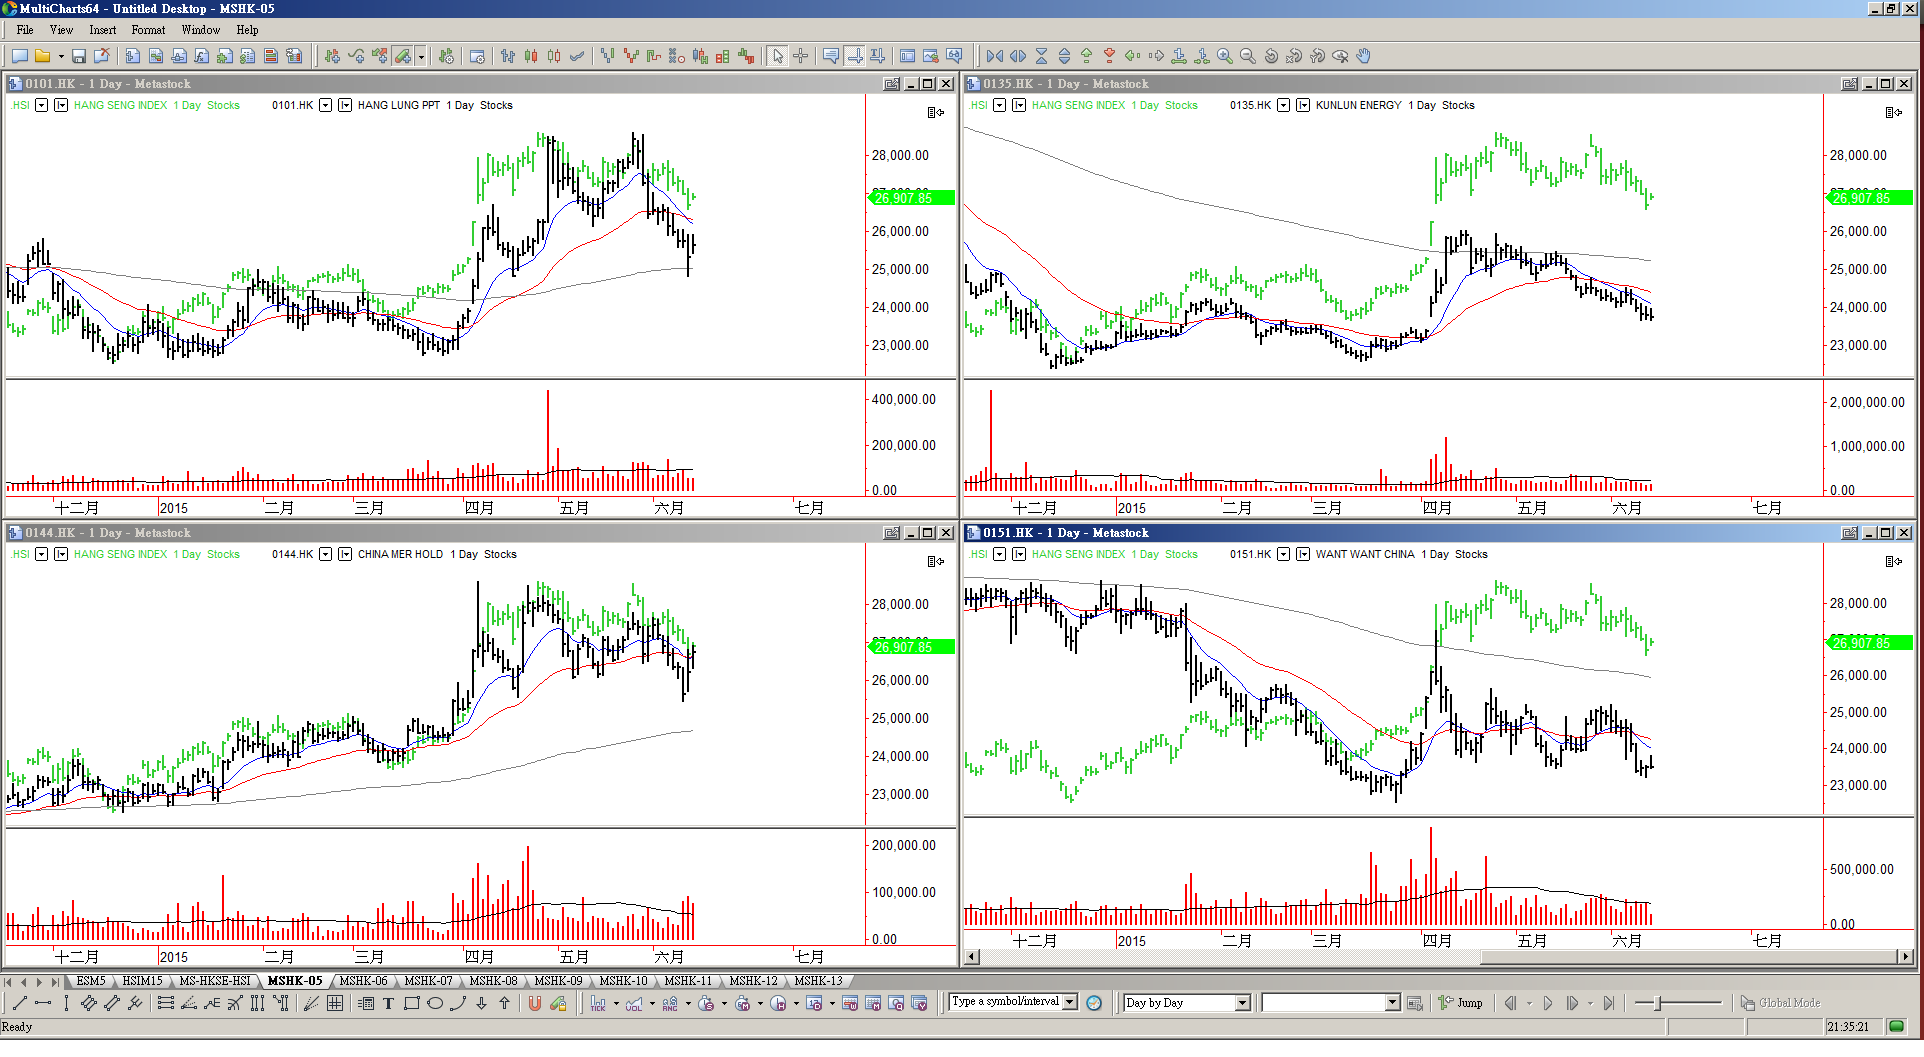Select the ellipse drawing tool

(435, 1003)
